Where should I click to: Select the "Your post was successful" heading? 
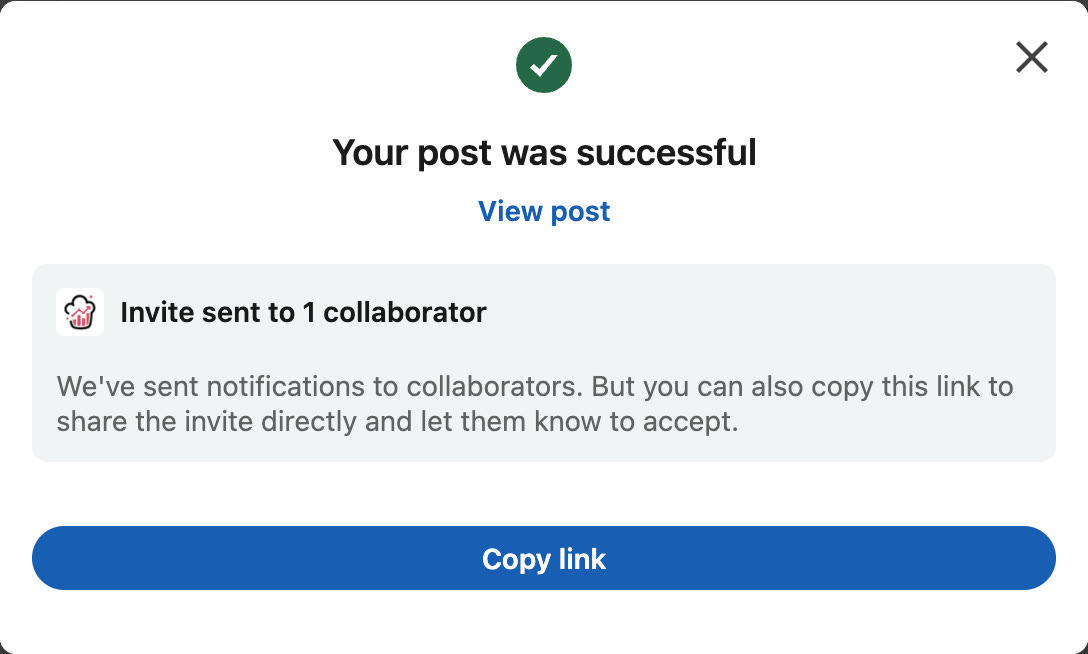point(544,152)
